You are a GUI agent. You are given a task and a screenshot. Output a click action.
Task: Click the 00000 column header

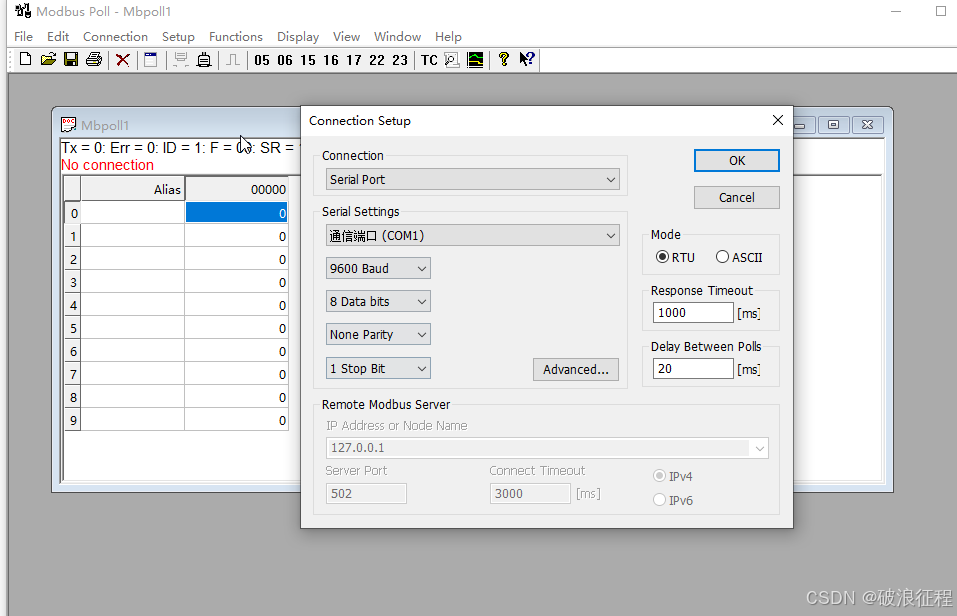click(x=236, y=189)
